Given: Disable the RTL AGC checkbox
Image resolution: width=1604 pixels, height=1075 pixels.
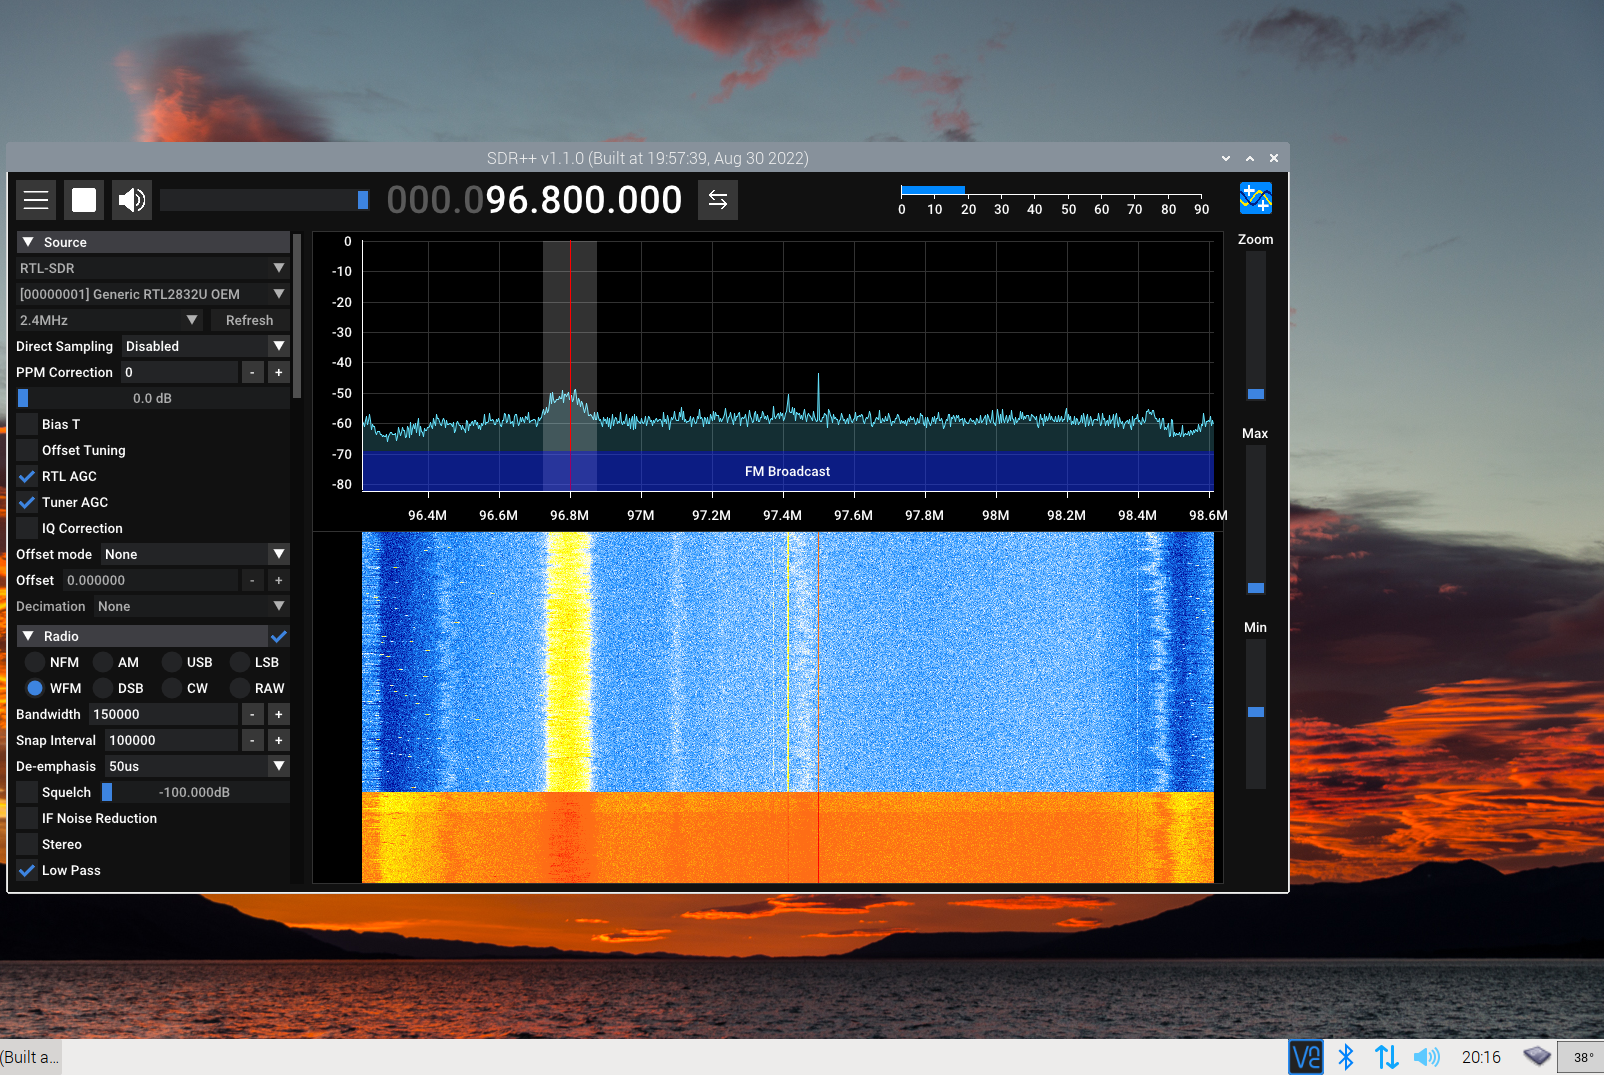Looking at the screenshot, I should [26, 476].
